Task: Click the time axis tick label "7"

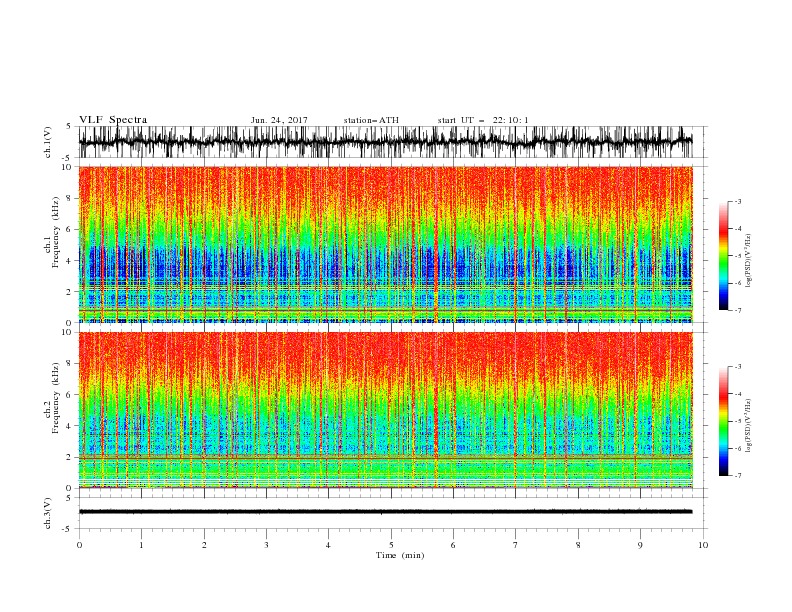Action: pos(516,545)
